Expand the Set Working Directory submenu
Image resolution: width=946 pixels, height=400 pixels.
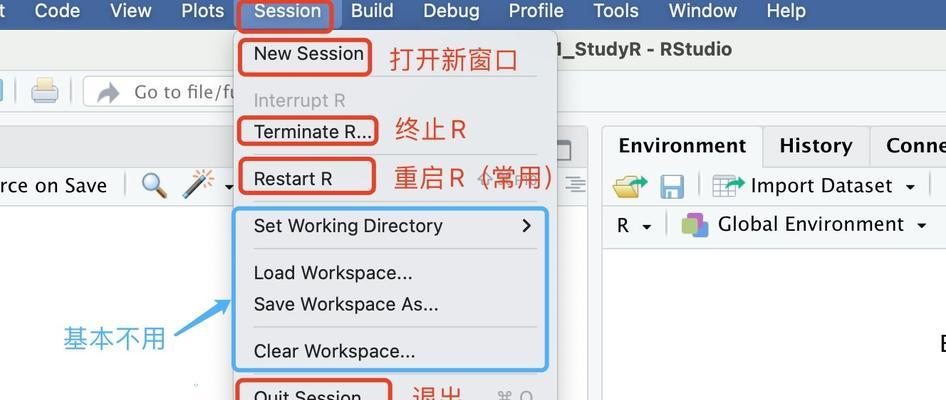[393, 226]
